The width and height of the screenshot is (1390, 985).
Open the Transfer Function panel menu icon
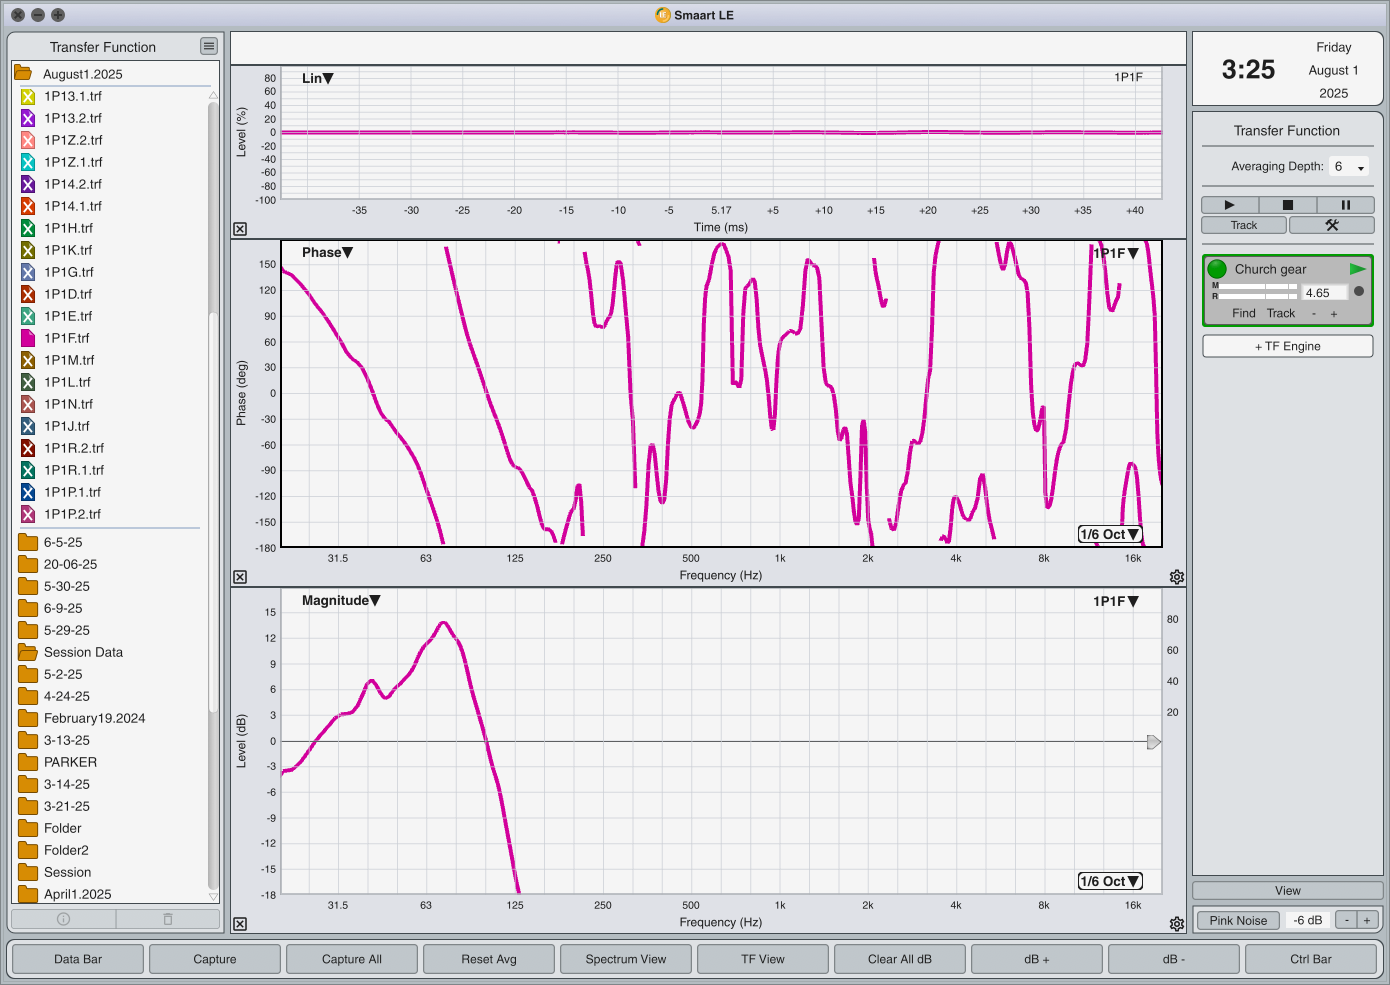tap(208, 46)
